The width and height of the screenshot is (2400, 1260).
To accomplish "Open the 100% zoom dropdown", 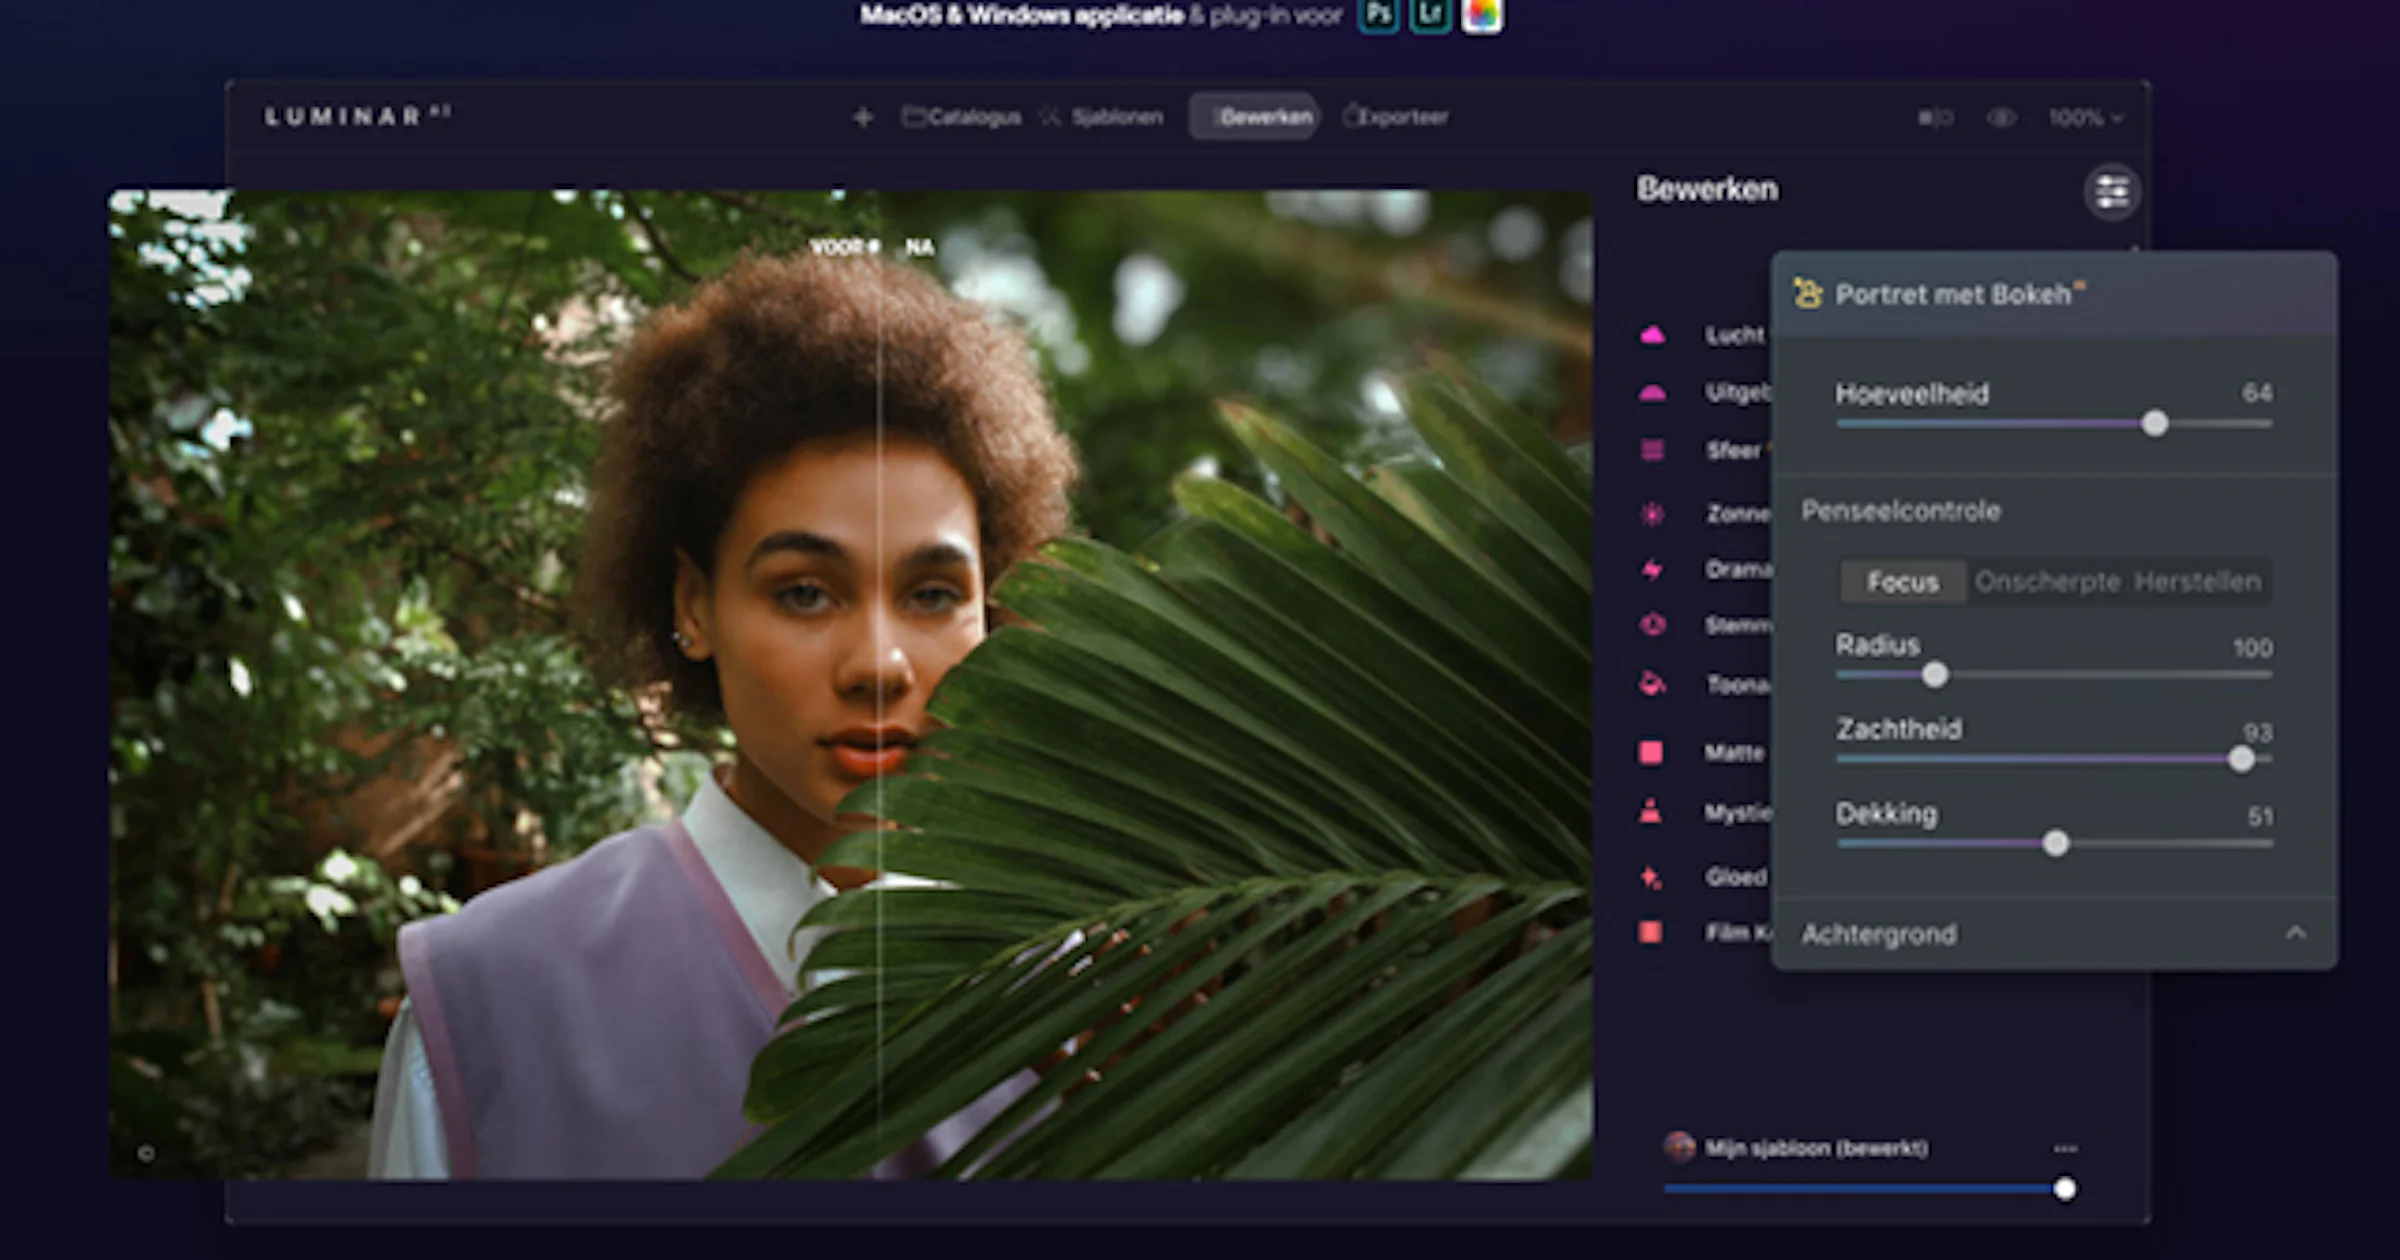I will tap(2085, 118).
